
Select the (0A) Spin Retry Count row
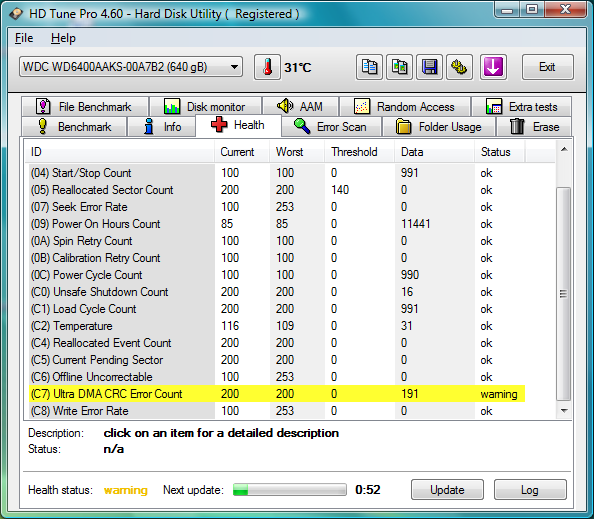point(277,241)
